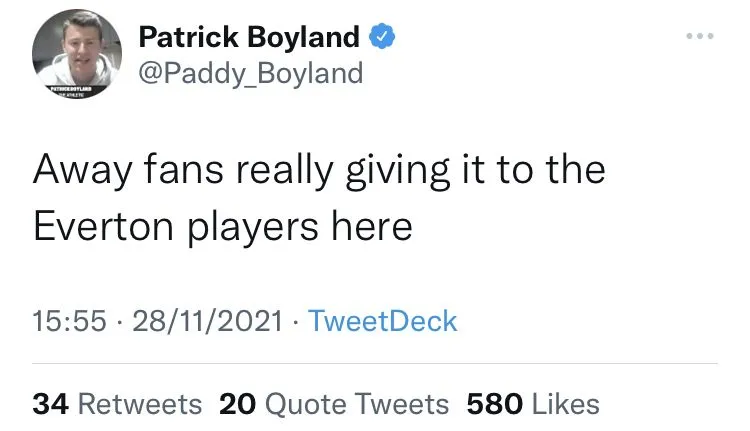Click the number 34 beside Retweets
The image size is (750, 431).
[50, 404]
